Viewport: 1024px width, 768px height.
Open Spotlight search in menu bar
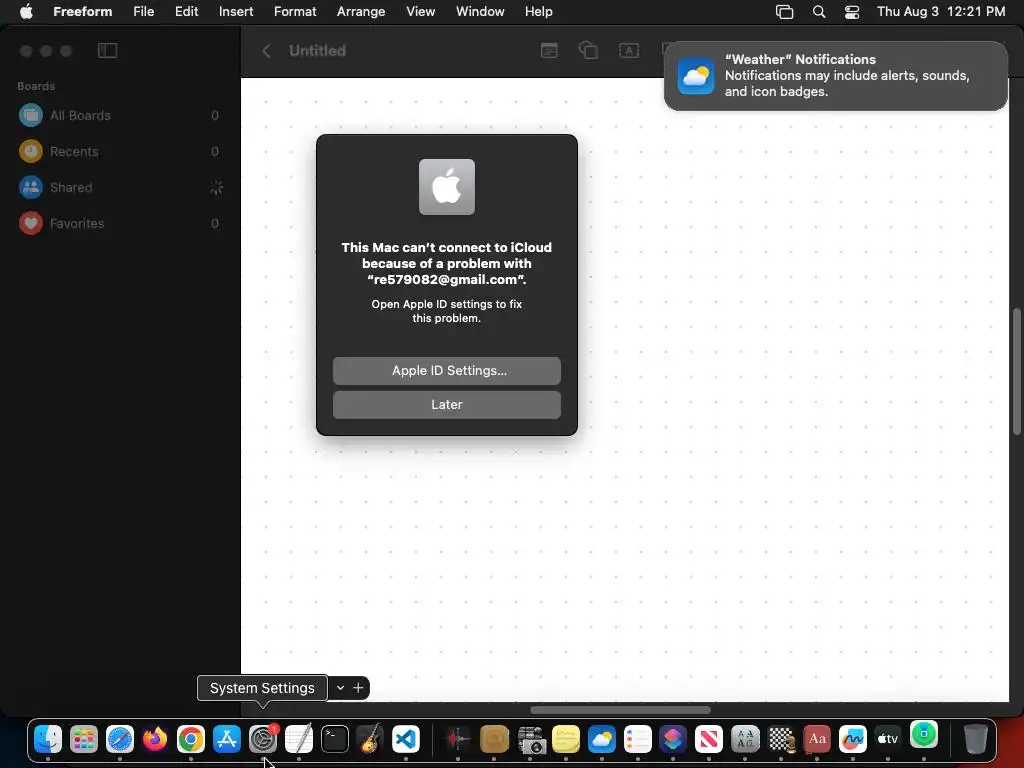coord(819,12)
